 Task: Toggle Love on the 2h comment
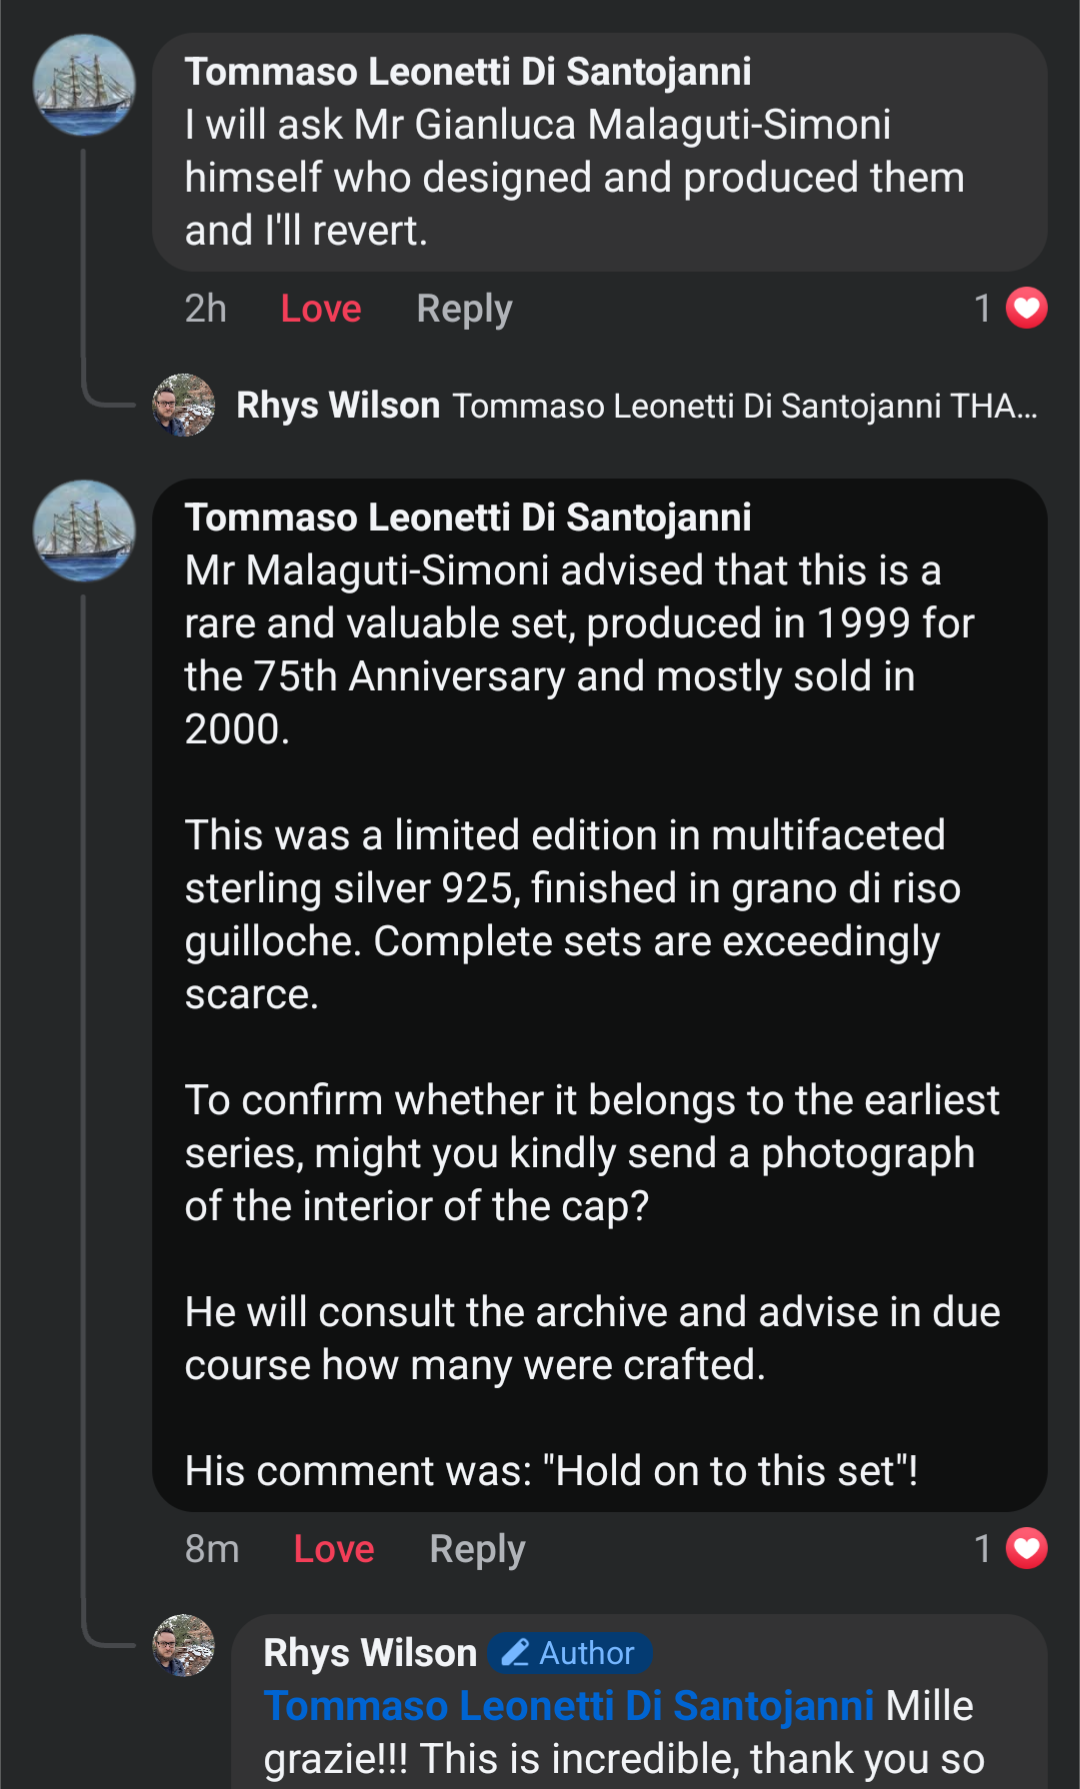click(320, 309)
